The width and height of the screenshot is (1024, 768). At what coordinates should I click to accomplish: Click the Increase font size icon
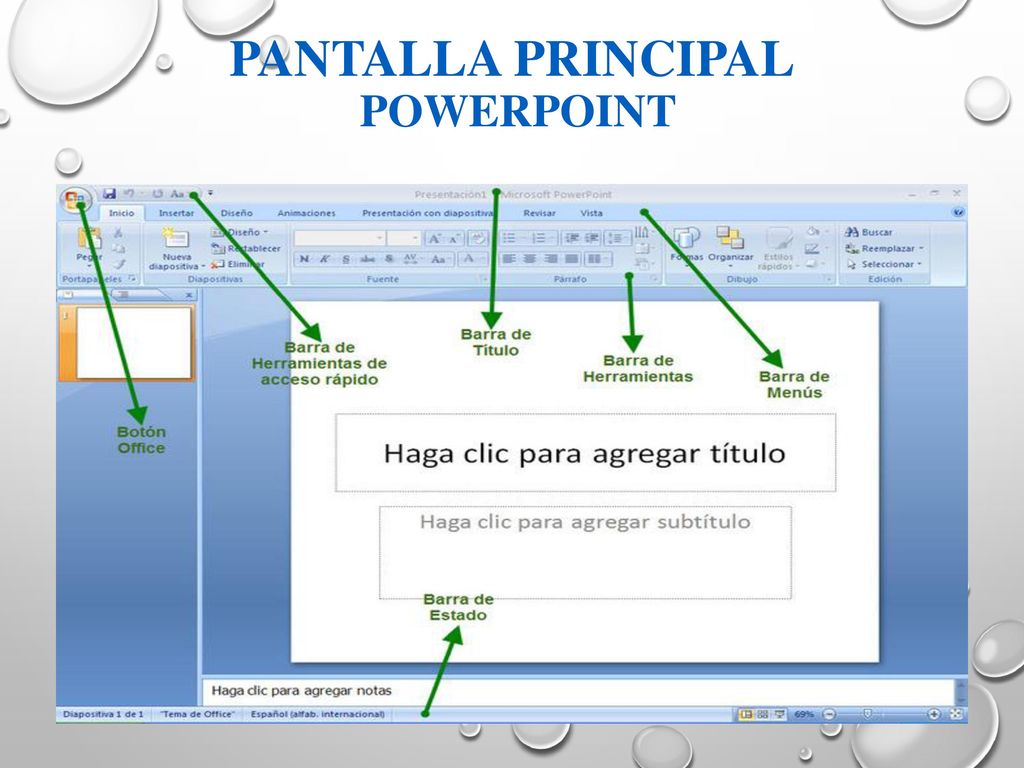(434, 238)
